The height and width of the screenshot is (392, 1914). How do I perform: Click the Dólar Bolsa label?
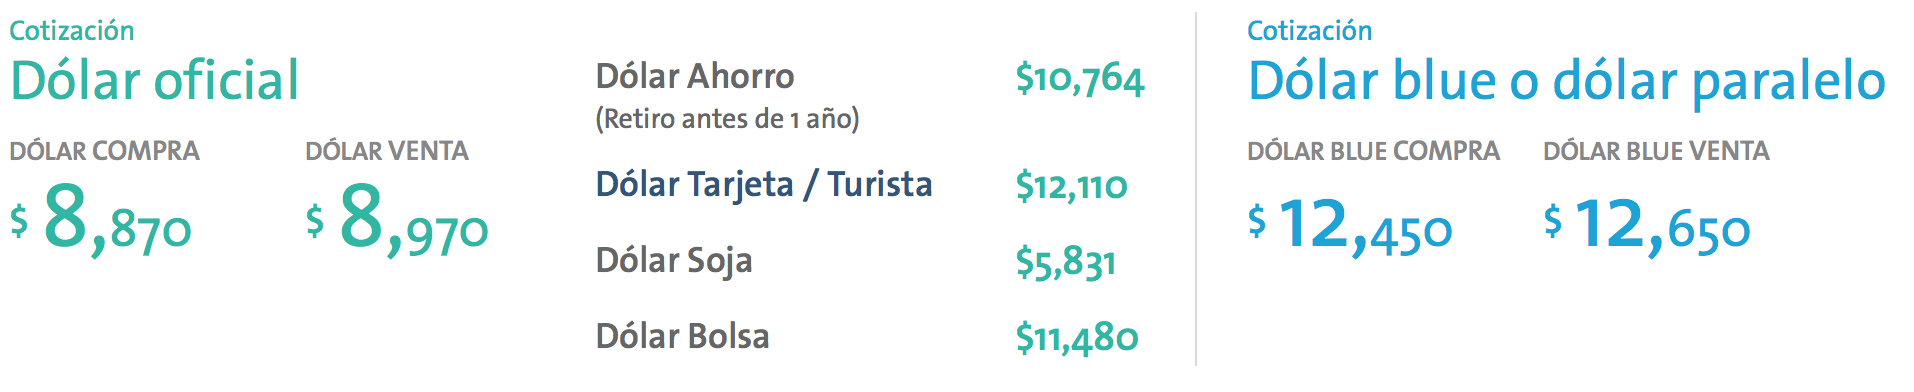click(x=683, y=336)
